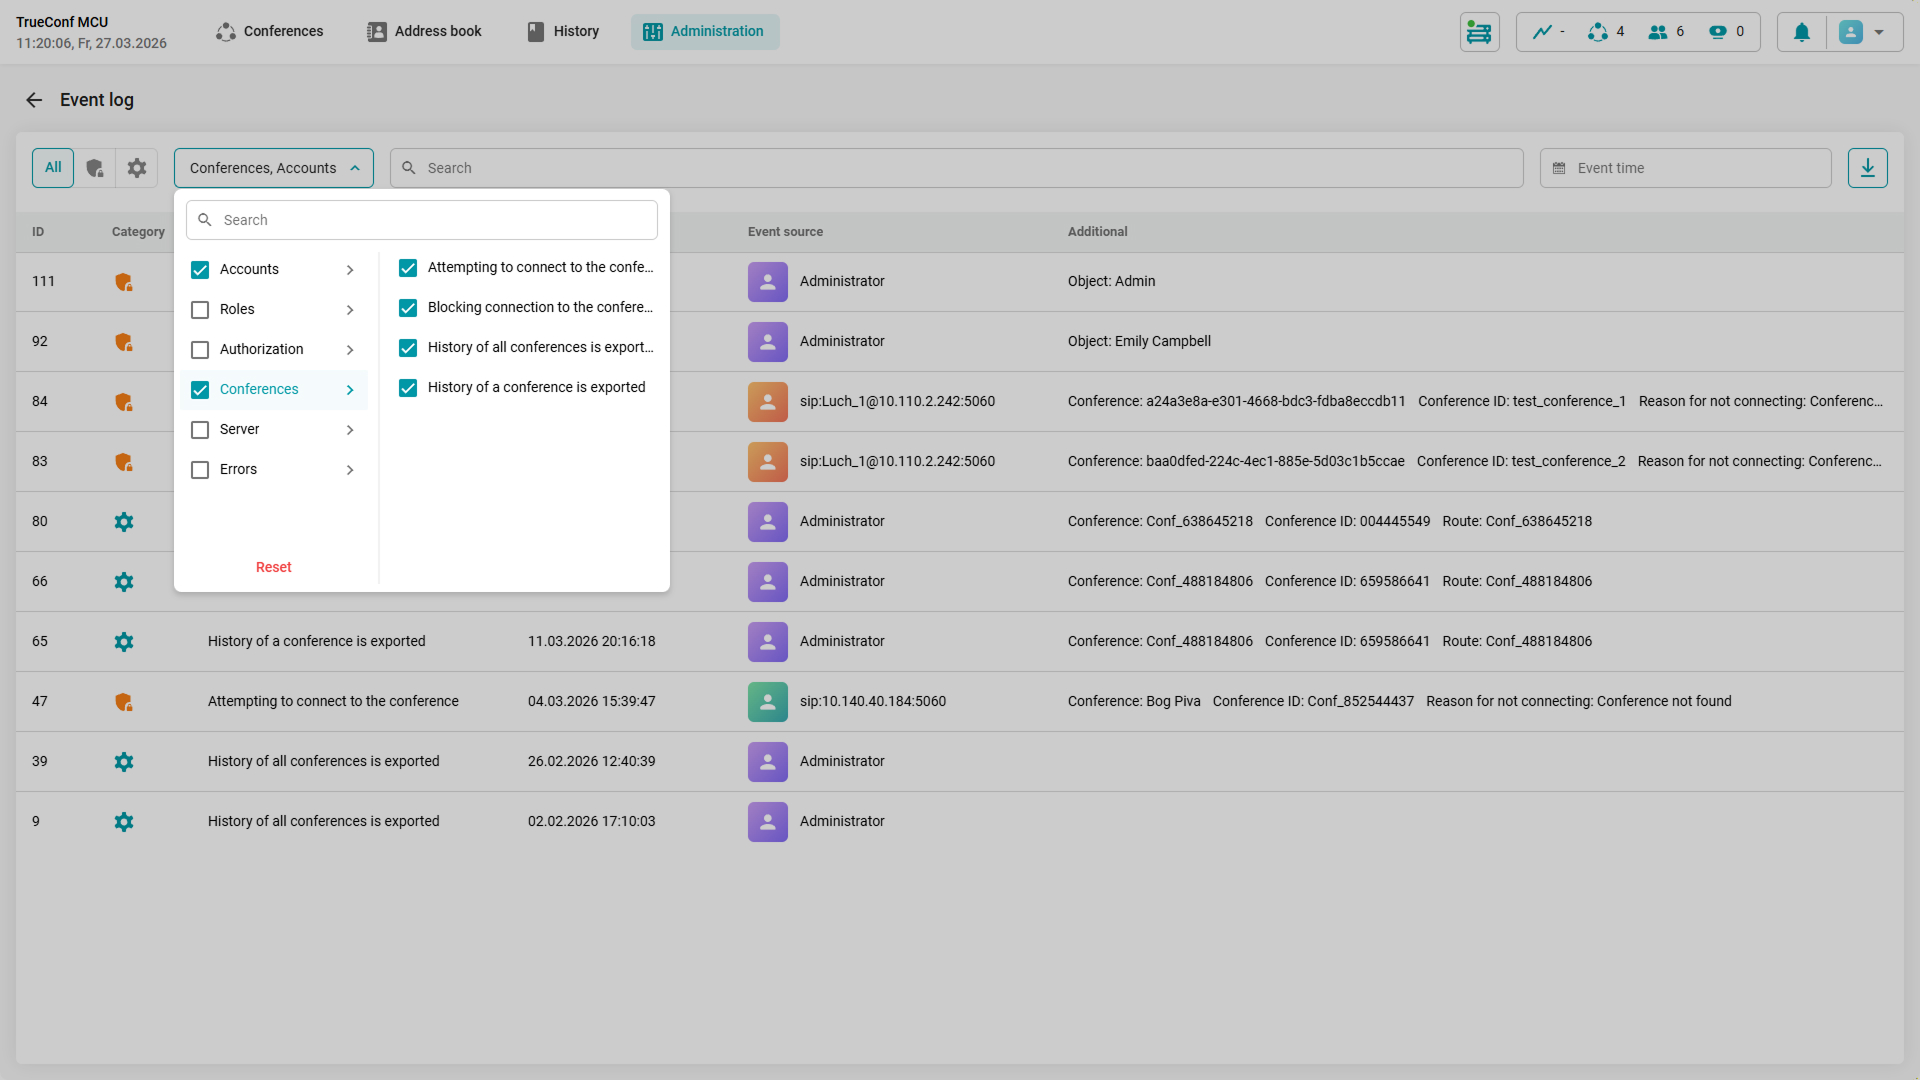
Task: Click the All events filter button
Action: (x=53, y=168)
